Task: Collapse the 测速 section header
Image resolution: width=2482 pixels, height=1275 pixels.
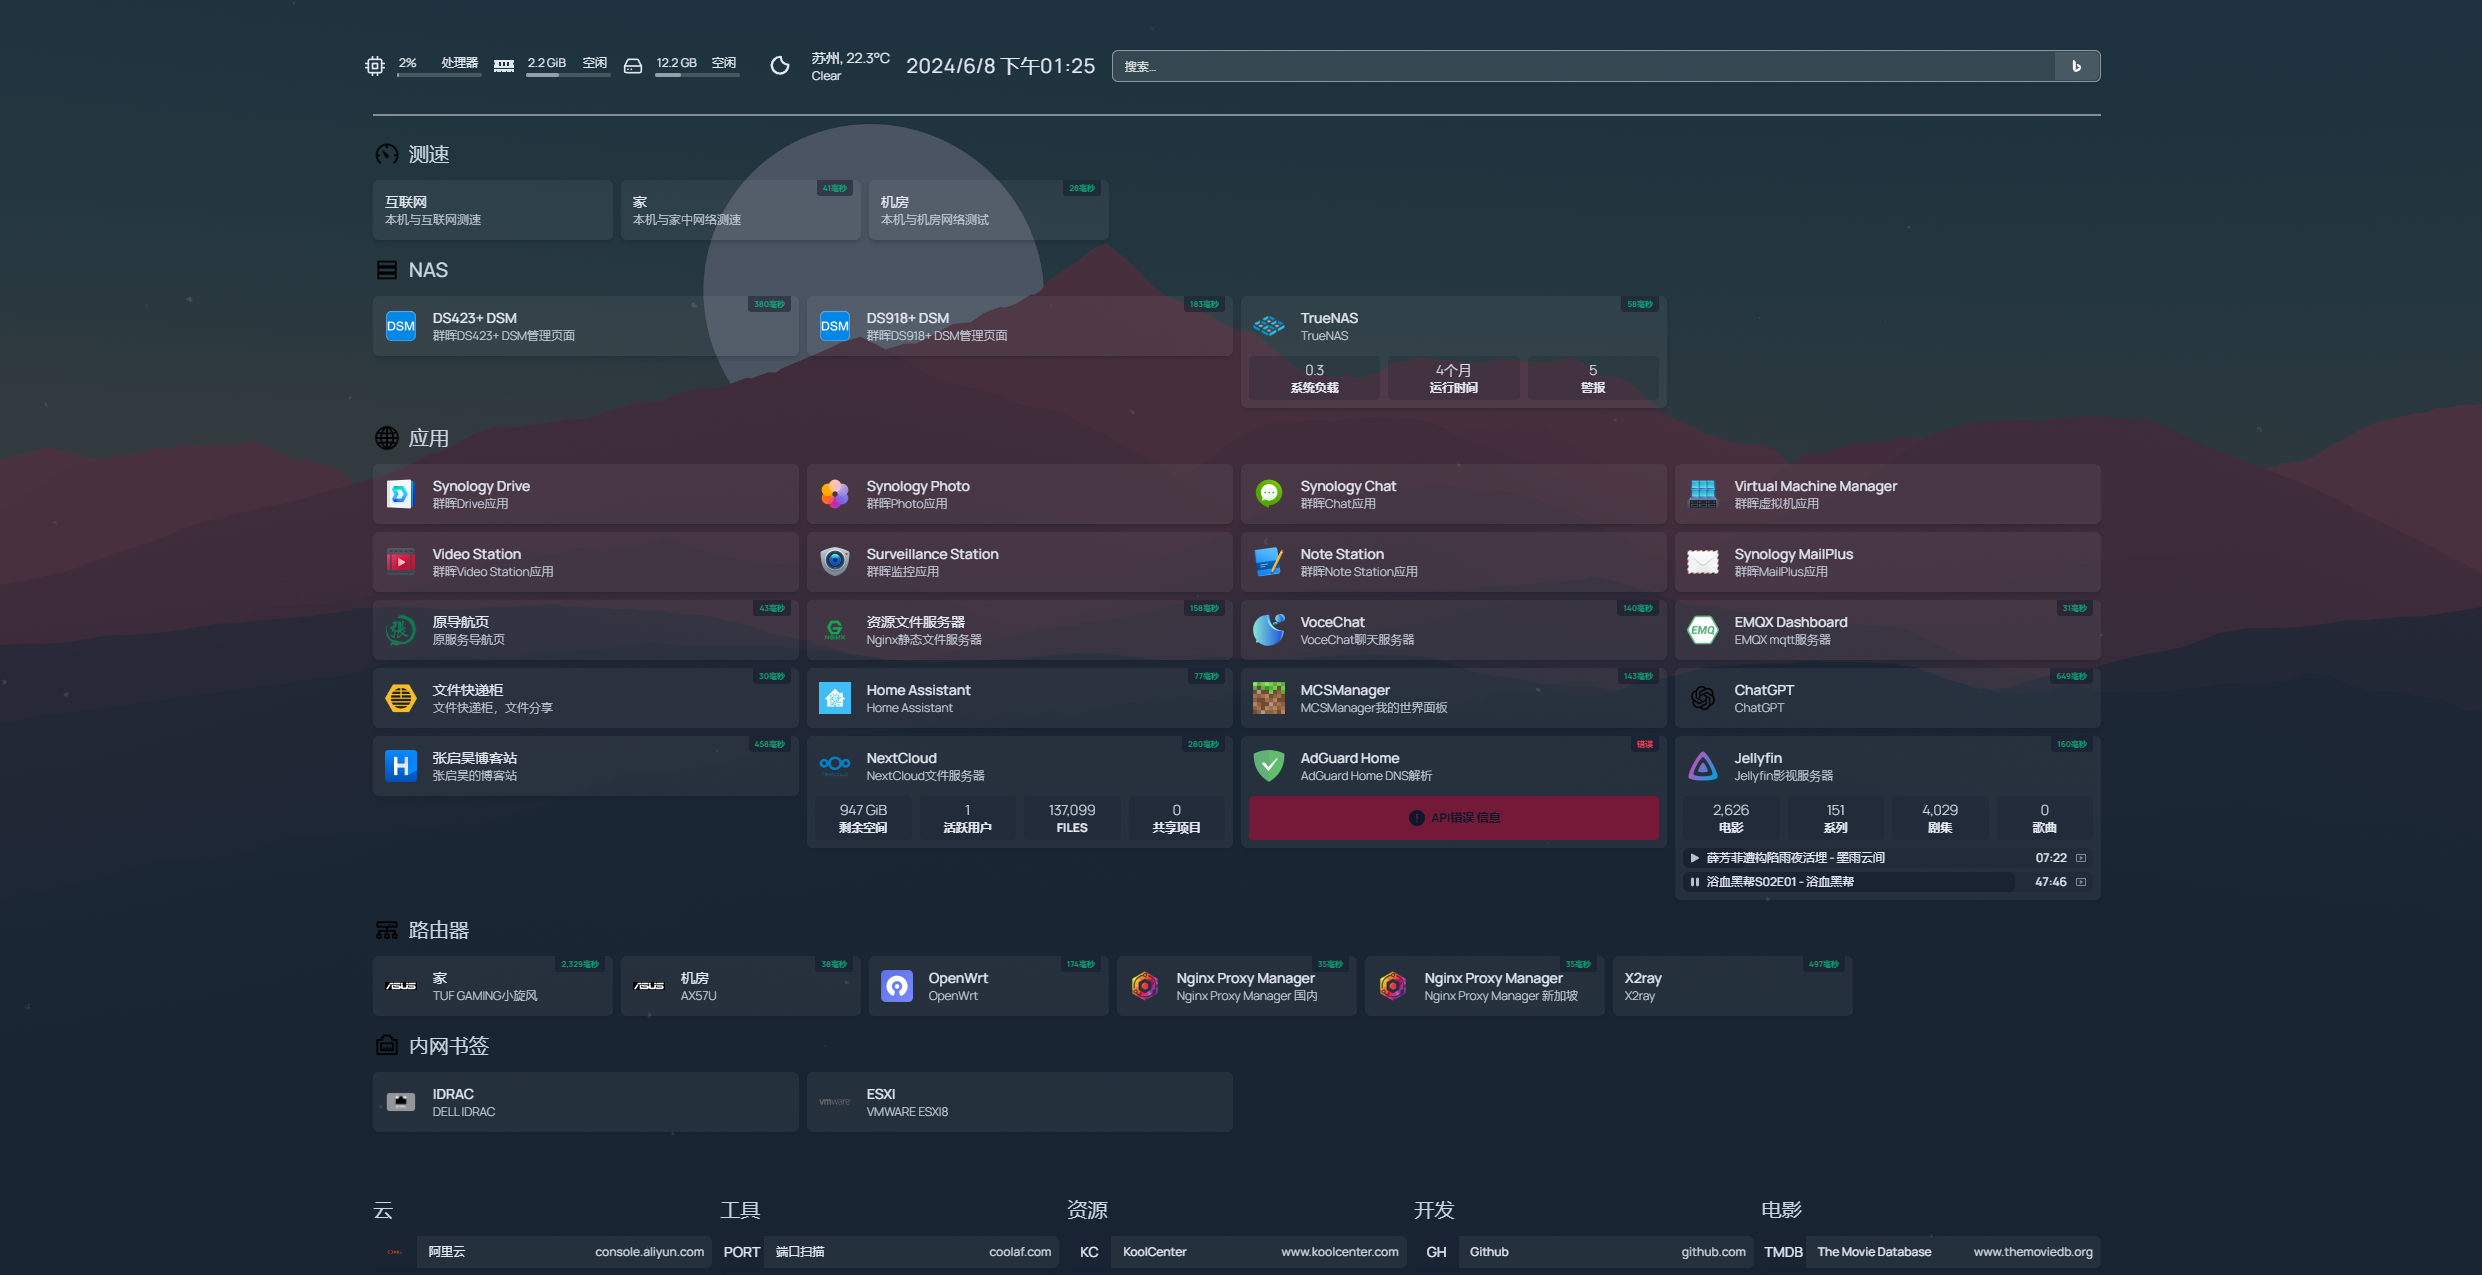Action: (413, 154)
